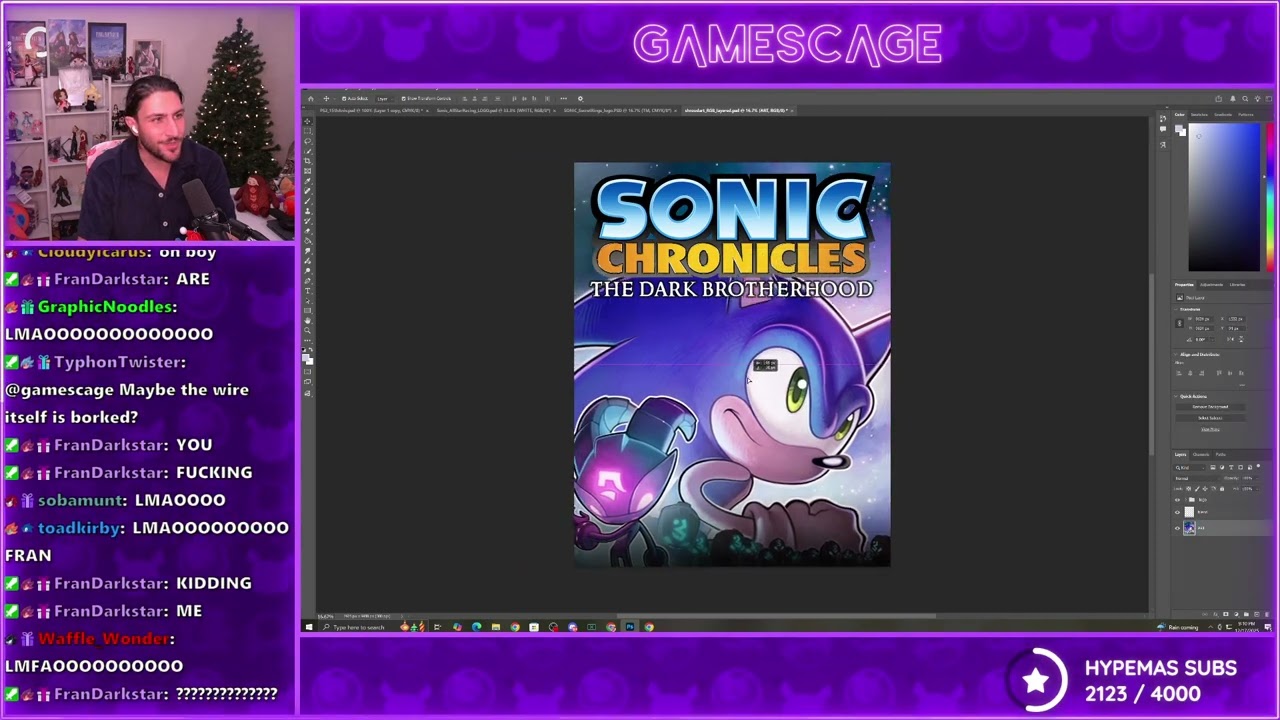Create new adjustment layer icon
Image resolution: width=1280 pixels, height=720 pixels.
point(1236,614)
